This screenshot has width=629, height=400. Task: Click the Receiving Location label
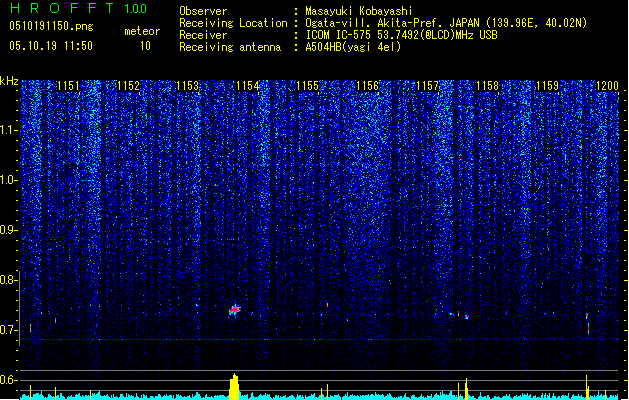pos(233,23)
